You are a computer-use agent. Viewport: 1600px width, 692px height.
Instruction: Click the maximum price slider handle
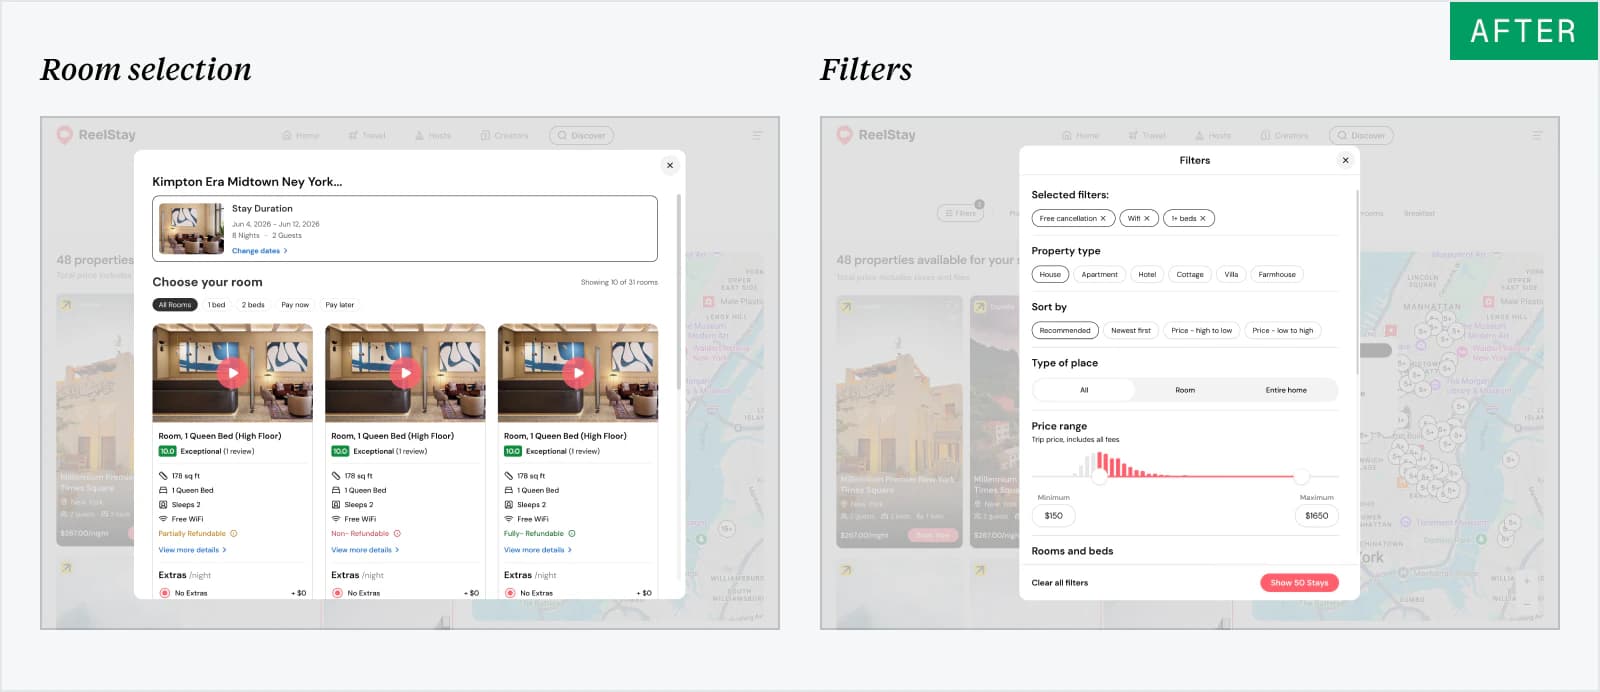[1301, 477]
